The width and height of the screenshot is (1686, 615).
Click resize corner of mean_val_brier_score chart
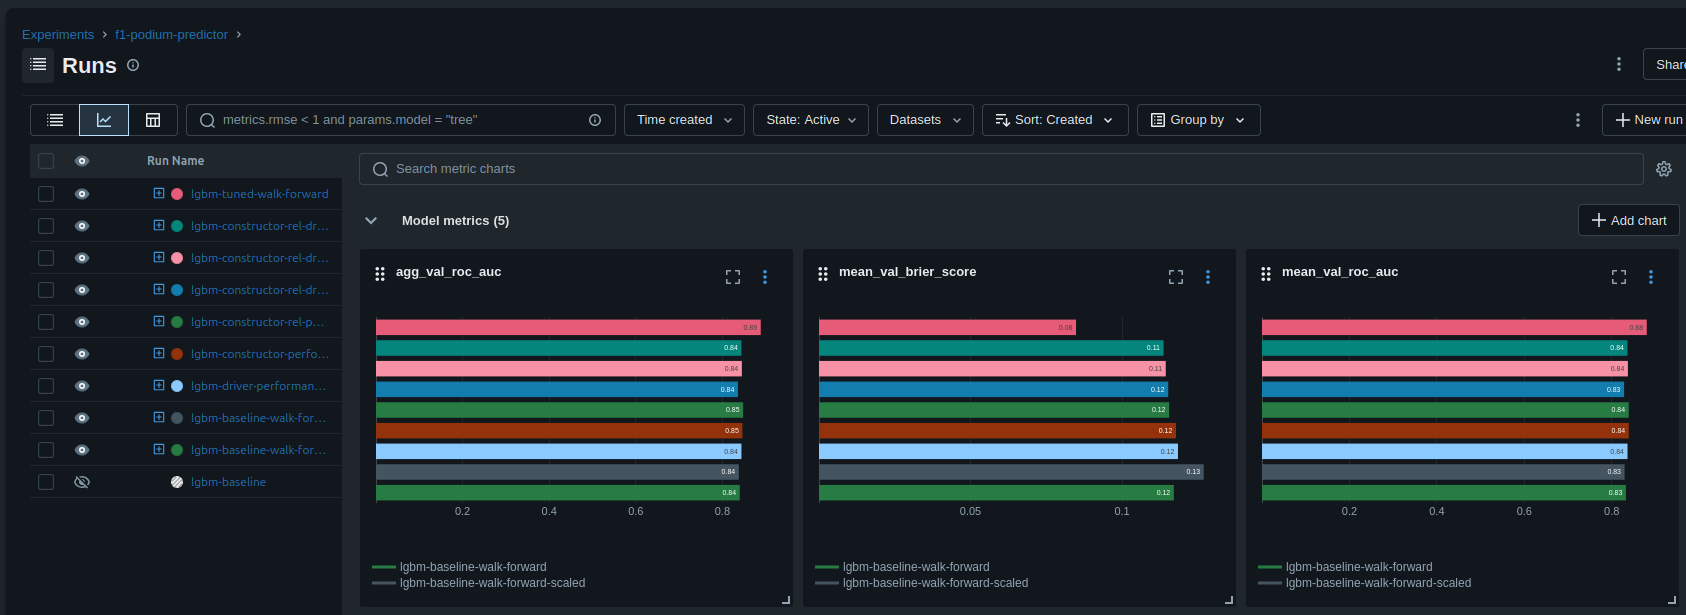(1229, 600)
